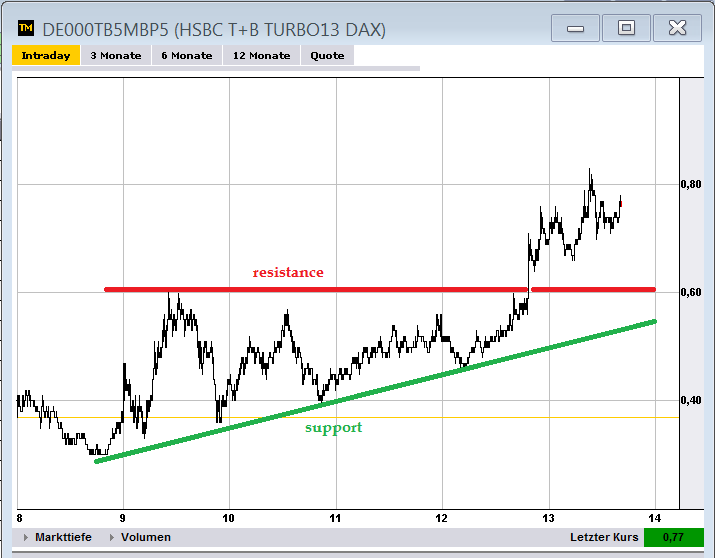Click the 13 hour label on time axis
The image size is (715, 558).
(548, 518)
